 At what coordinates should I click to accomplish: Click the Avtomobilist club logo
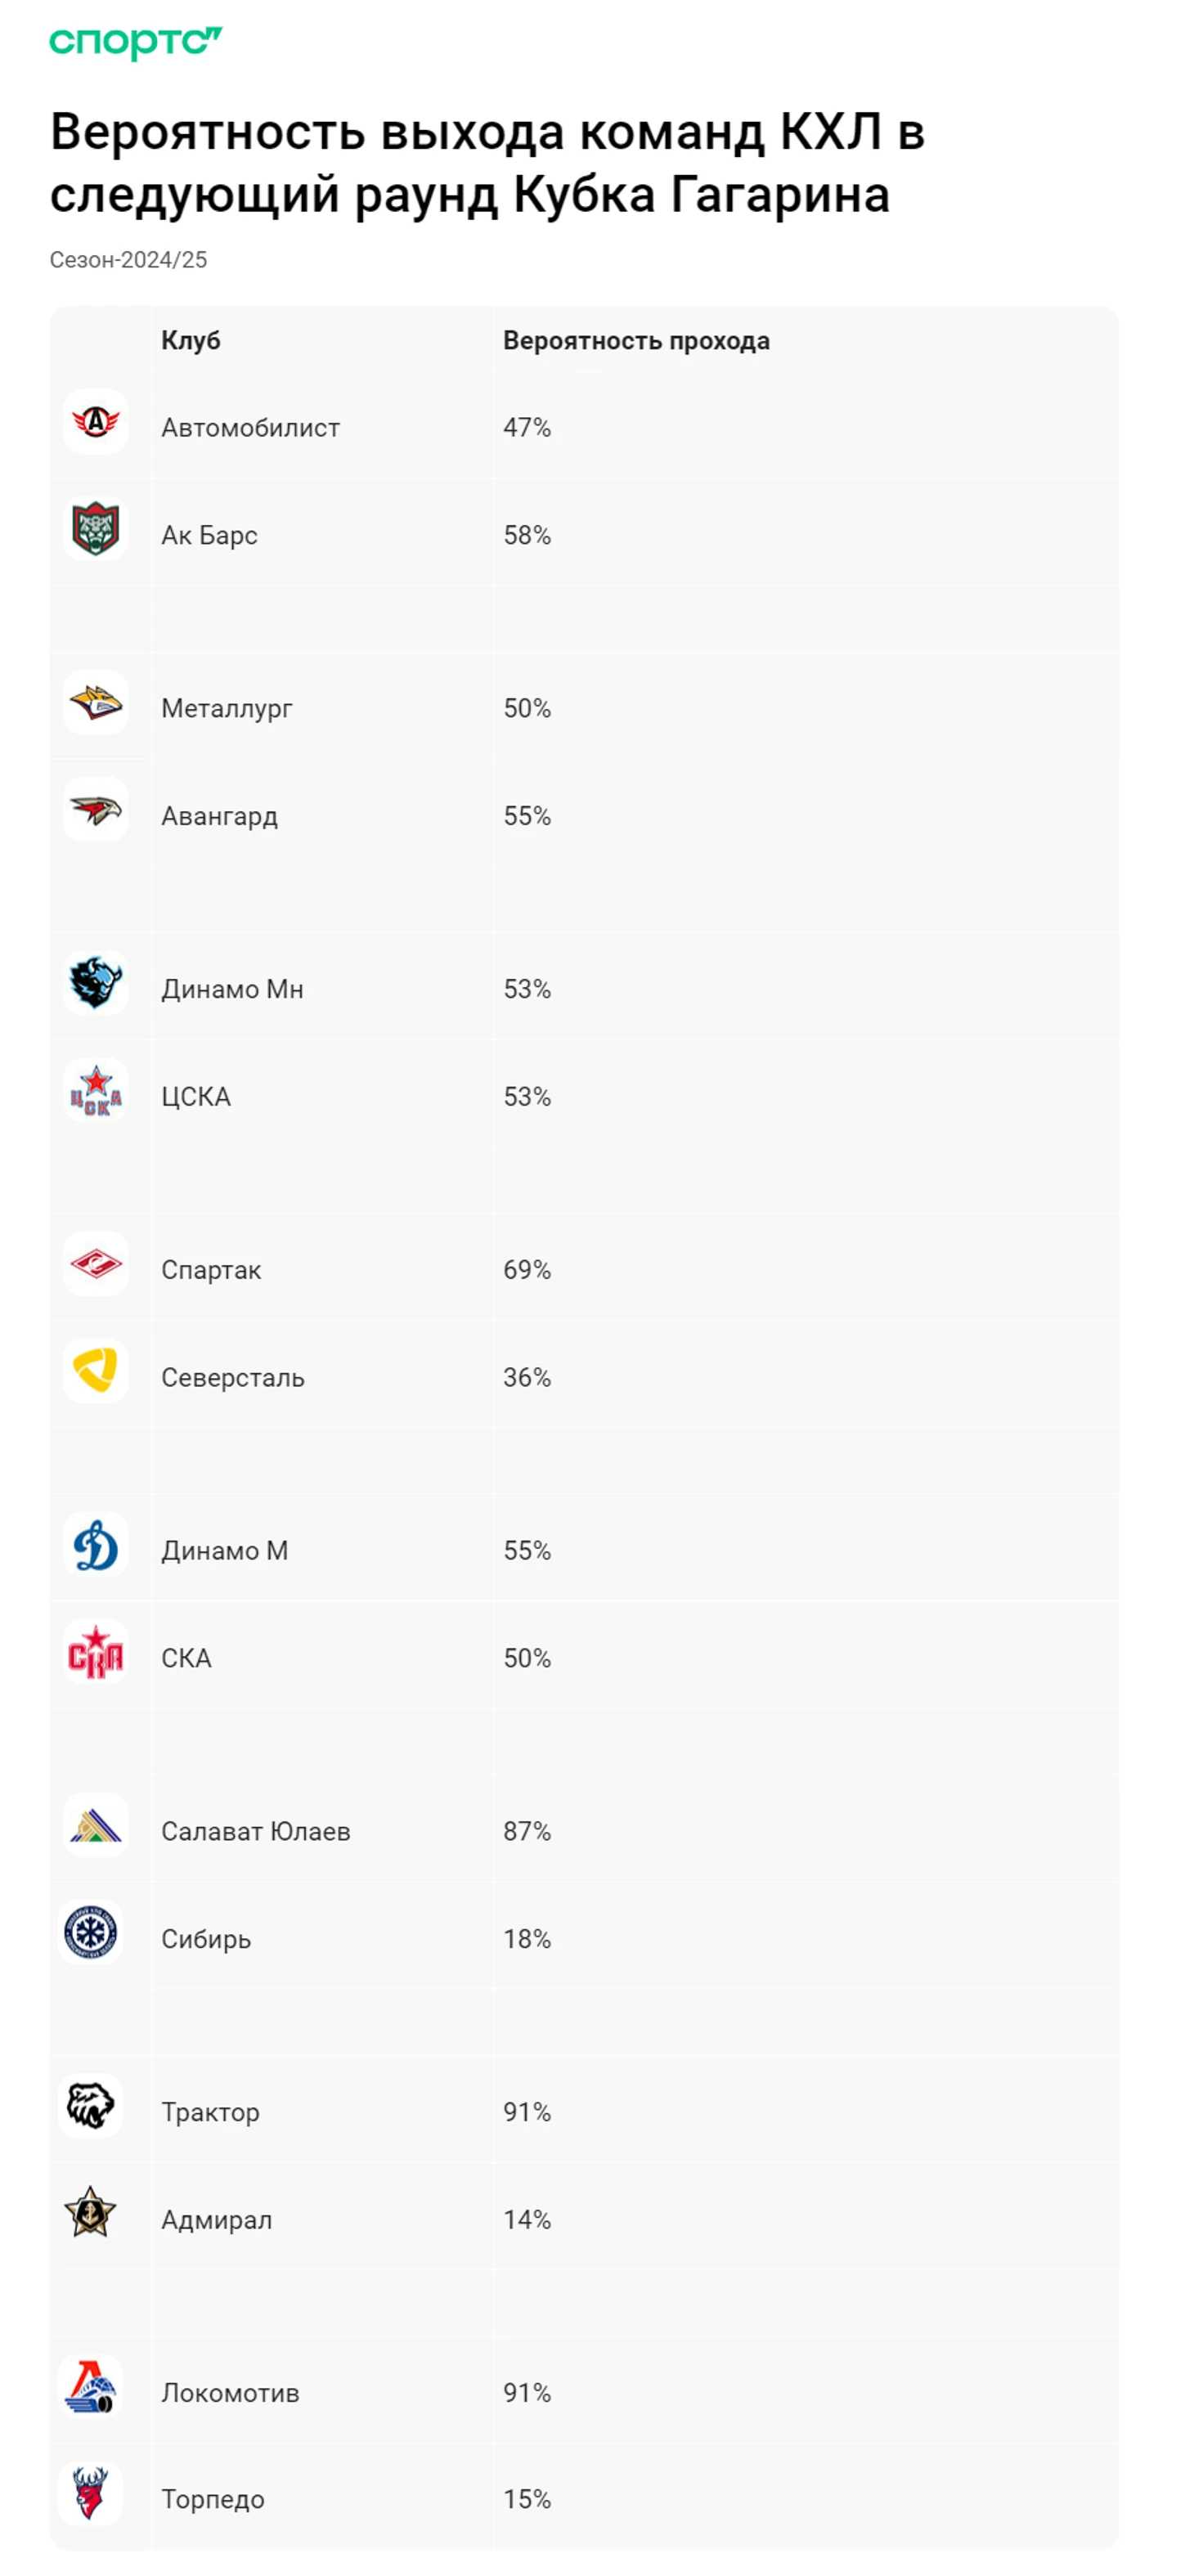(x=96, y=422)
